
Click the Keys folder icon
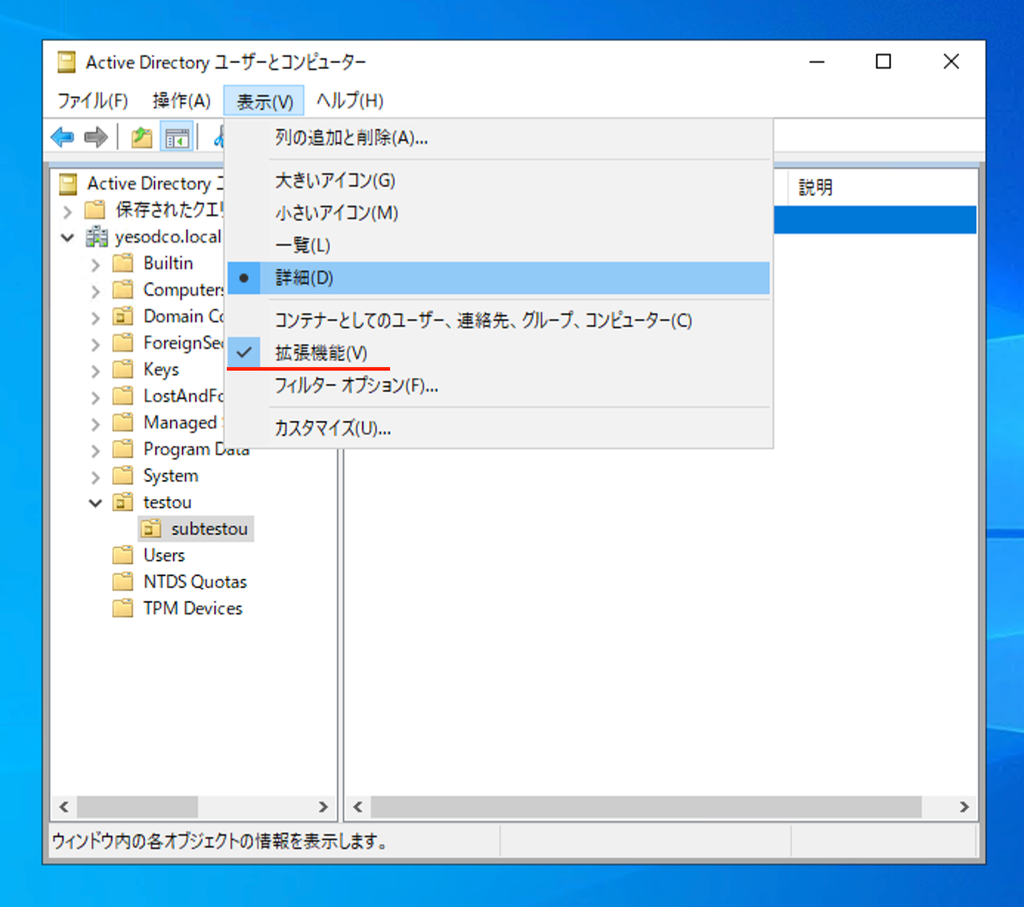(123, 370)
